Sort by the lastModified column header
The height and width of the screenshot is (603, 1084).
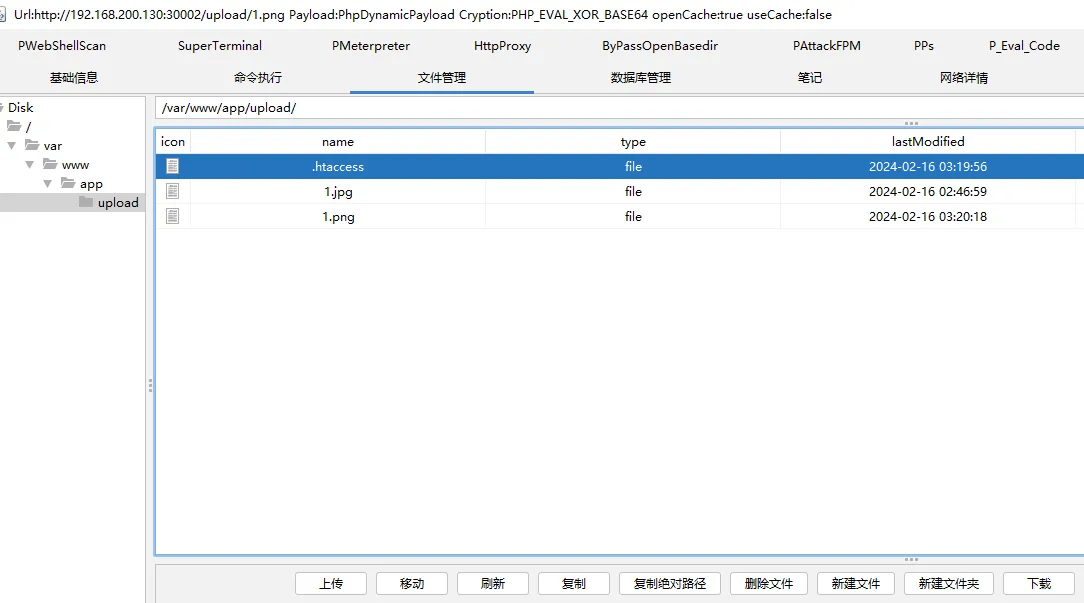click(928, 142)
